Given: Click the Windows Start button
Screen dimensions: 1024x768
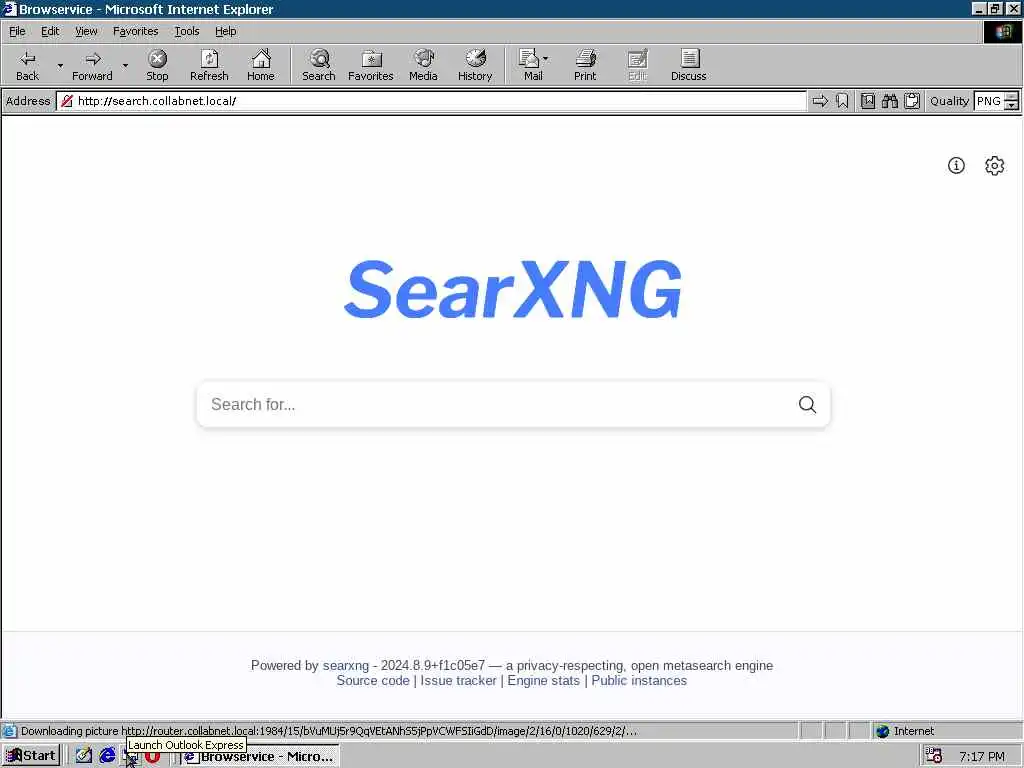Looking at the screenshot, I should point(31,756).
